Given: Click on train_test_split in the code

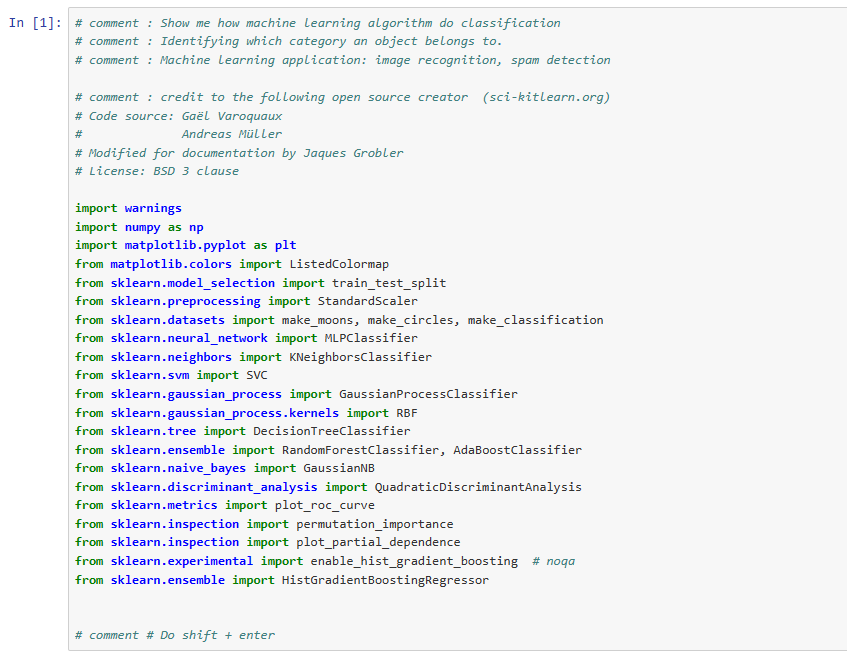Looking at the screenshot, I should tap(389, 283).
